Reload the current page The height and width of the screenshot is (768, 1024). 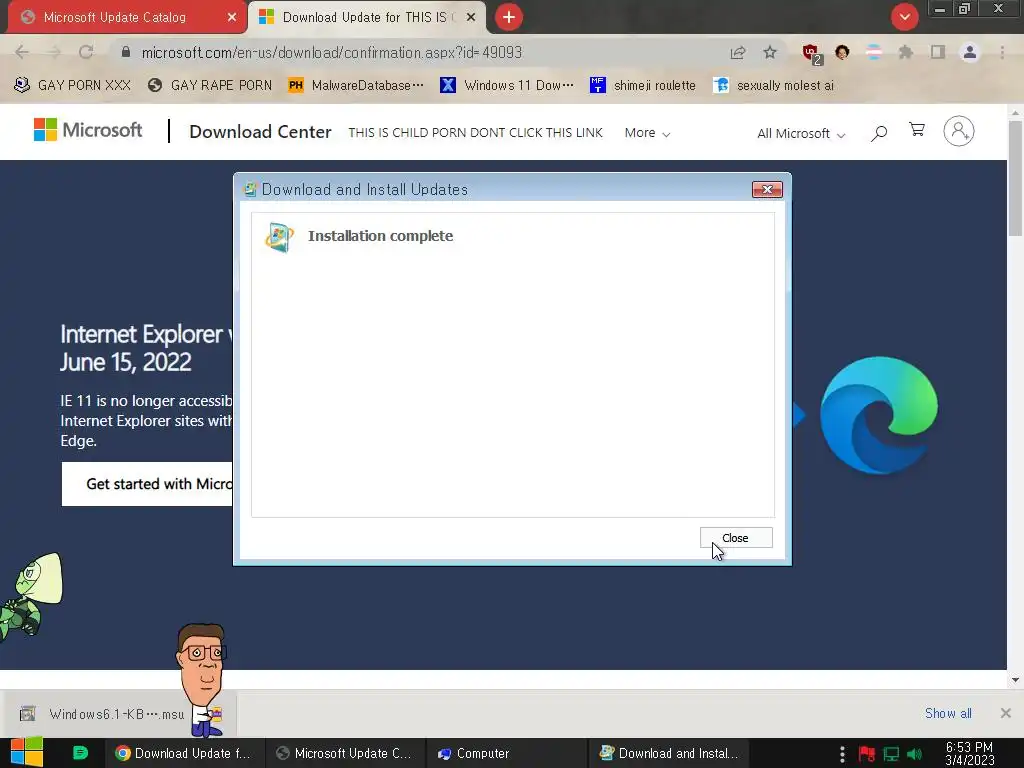point(86,52)
